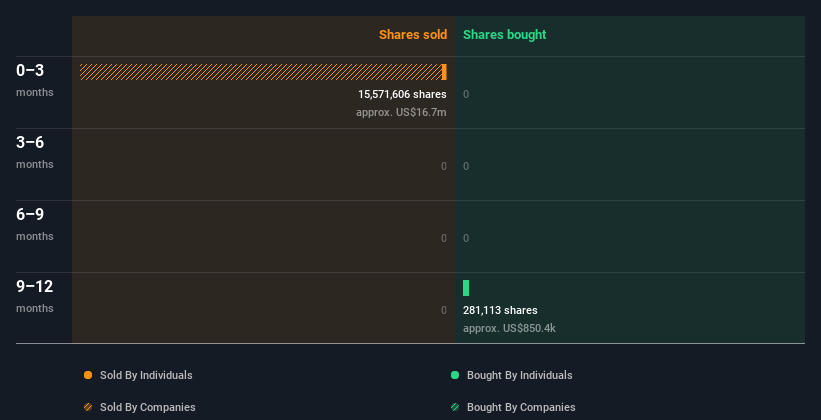
Task: Click the orange Sold By Individuals dot
Action: pos(88,375)
